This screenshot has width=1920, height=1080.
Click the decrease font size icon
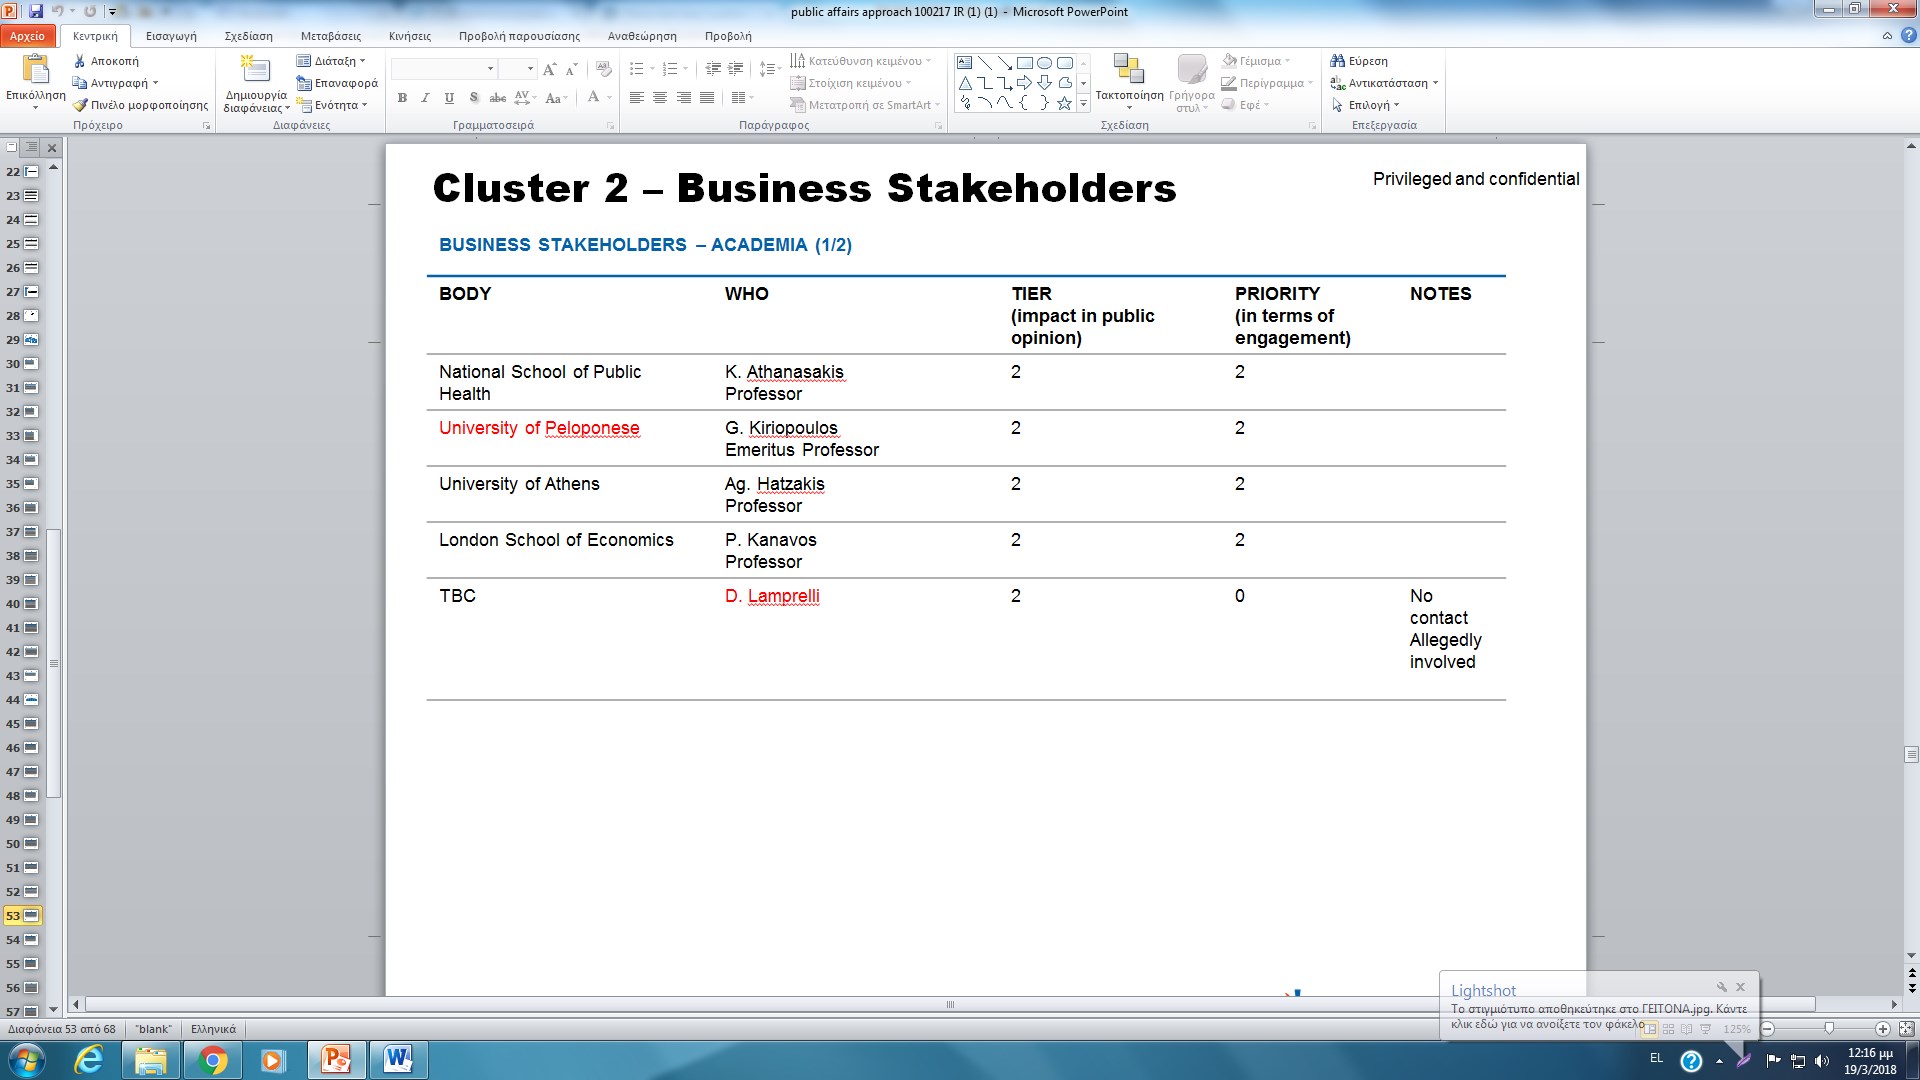pyautogui.click(x=571, y=69)
